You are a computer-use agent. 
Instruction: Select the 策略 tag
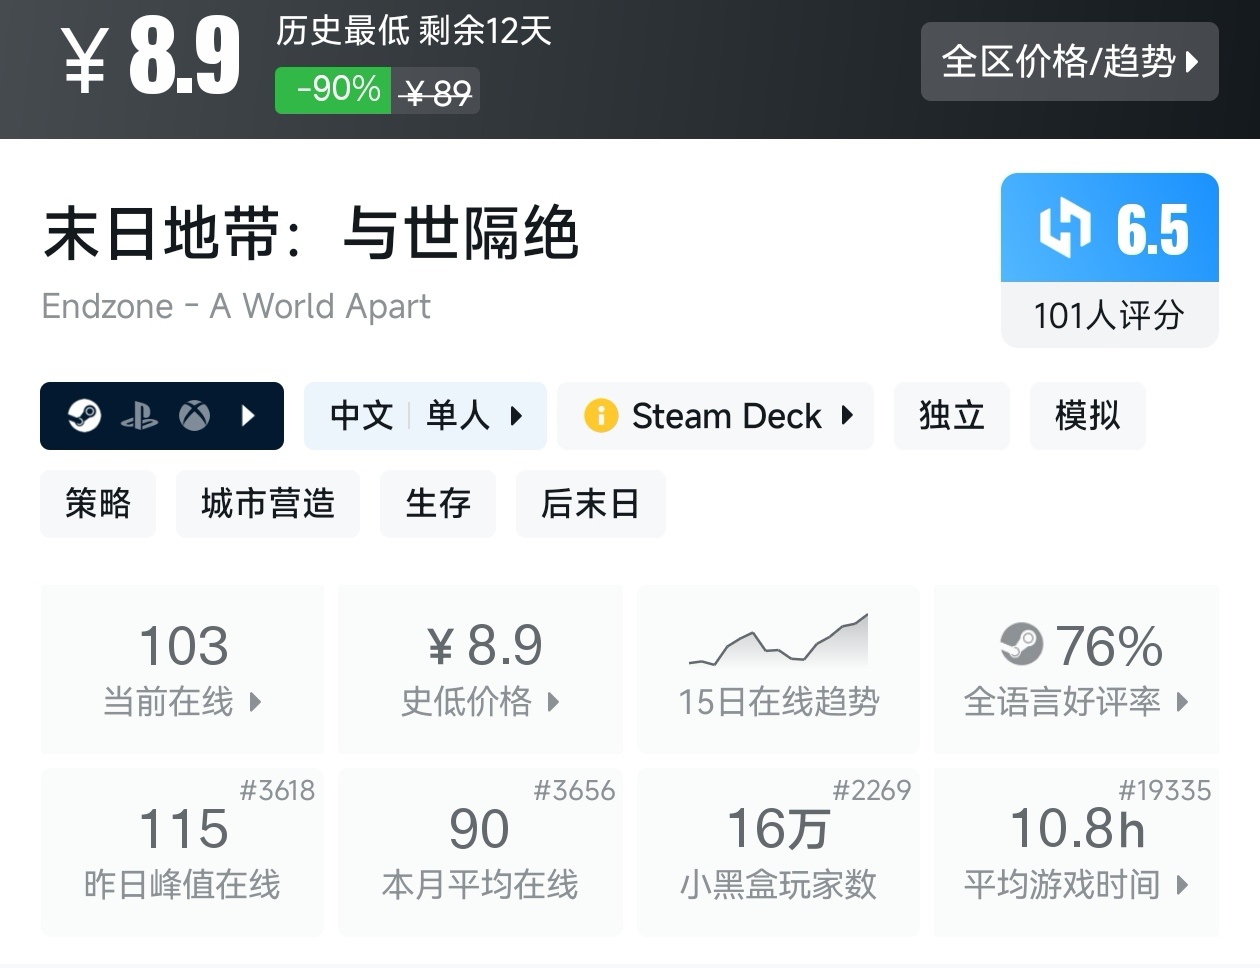[98, 503]
